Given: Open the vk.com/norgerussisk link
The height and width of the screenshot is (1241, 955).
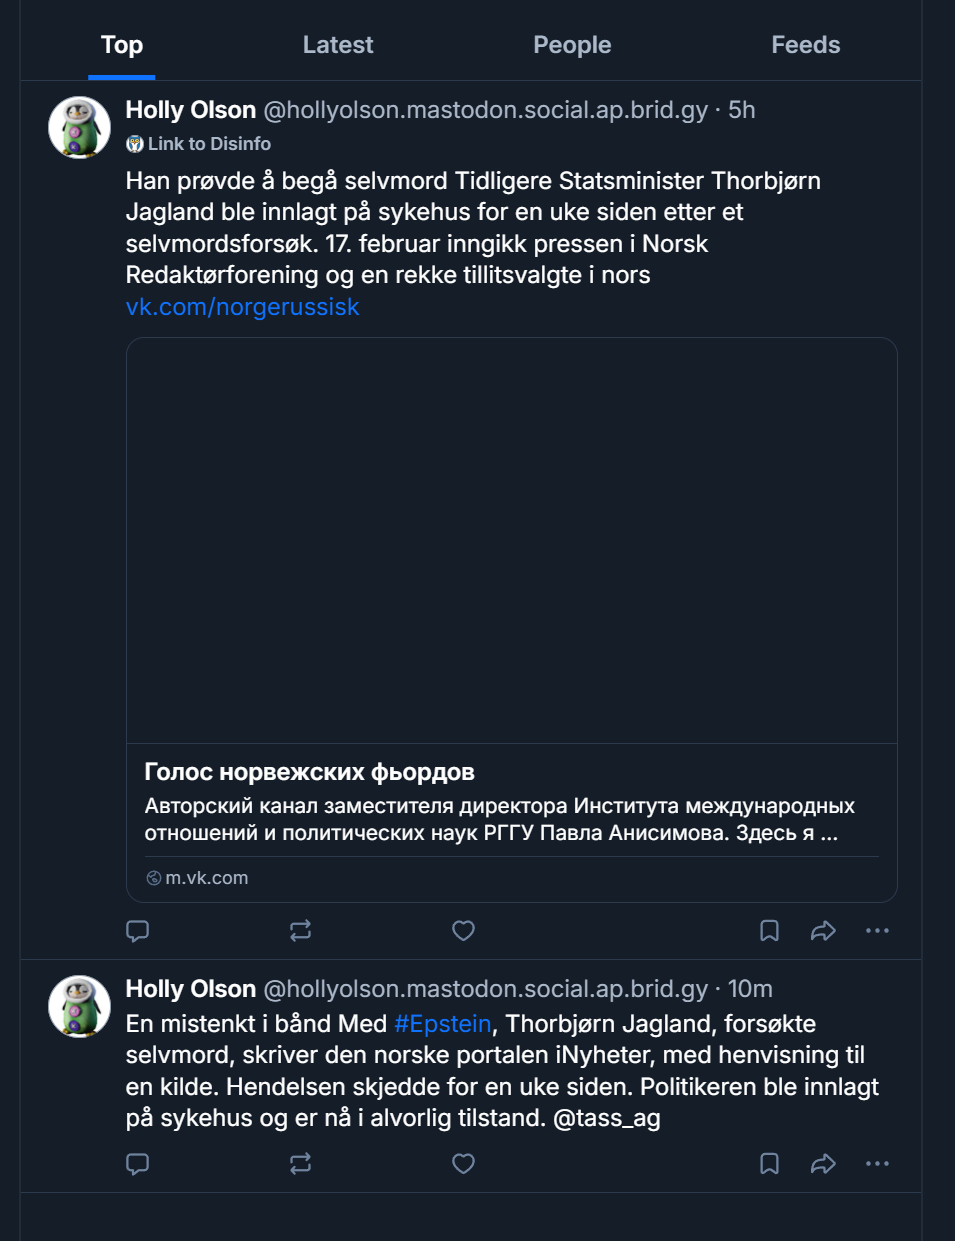Looking at the screenshot, I should click(242, 307).
